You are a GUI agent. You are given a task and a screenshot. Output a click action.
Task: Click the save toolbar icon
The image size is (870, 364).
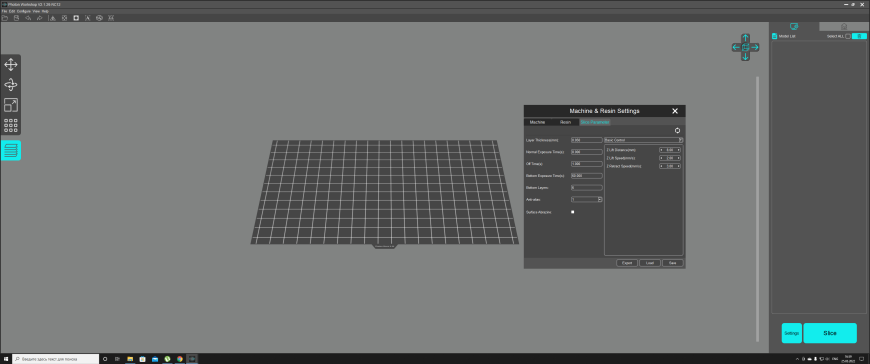(16, 18)
